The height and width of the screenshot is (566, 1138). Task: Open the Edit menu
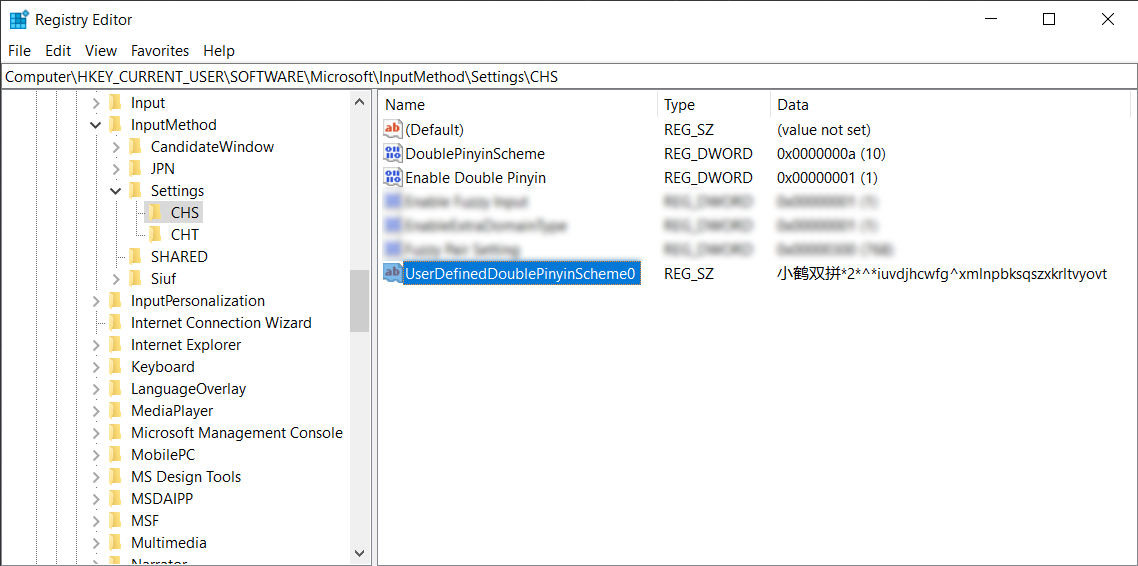pyautogui.click(x=58, y=51)
